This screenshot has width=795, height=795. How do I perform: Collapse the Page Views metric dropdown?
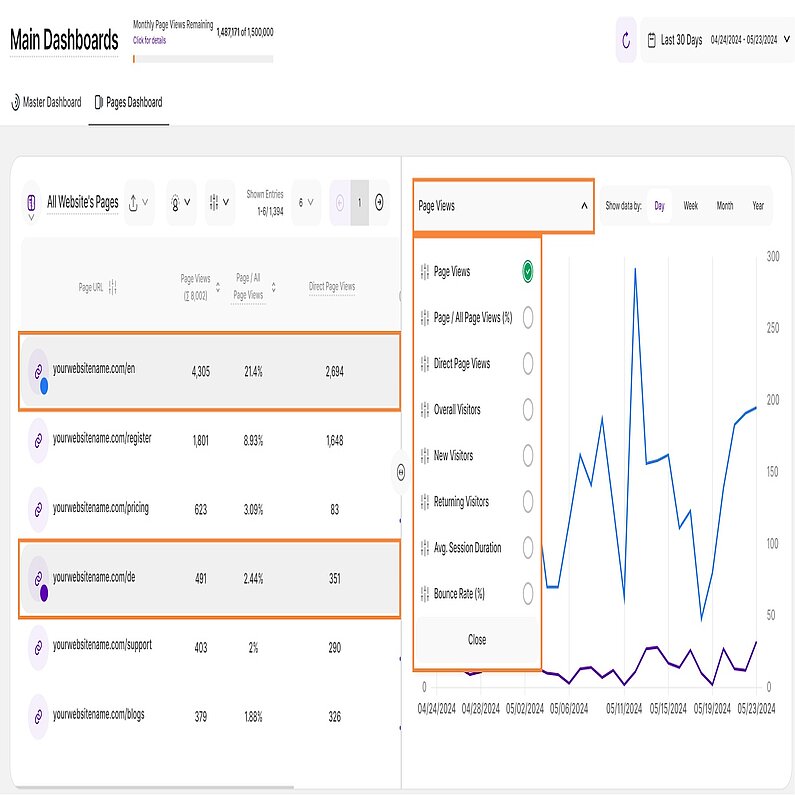coord(583,206)
